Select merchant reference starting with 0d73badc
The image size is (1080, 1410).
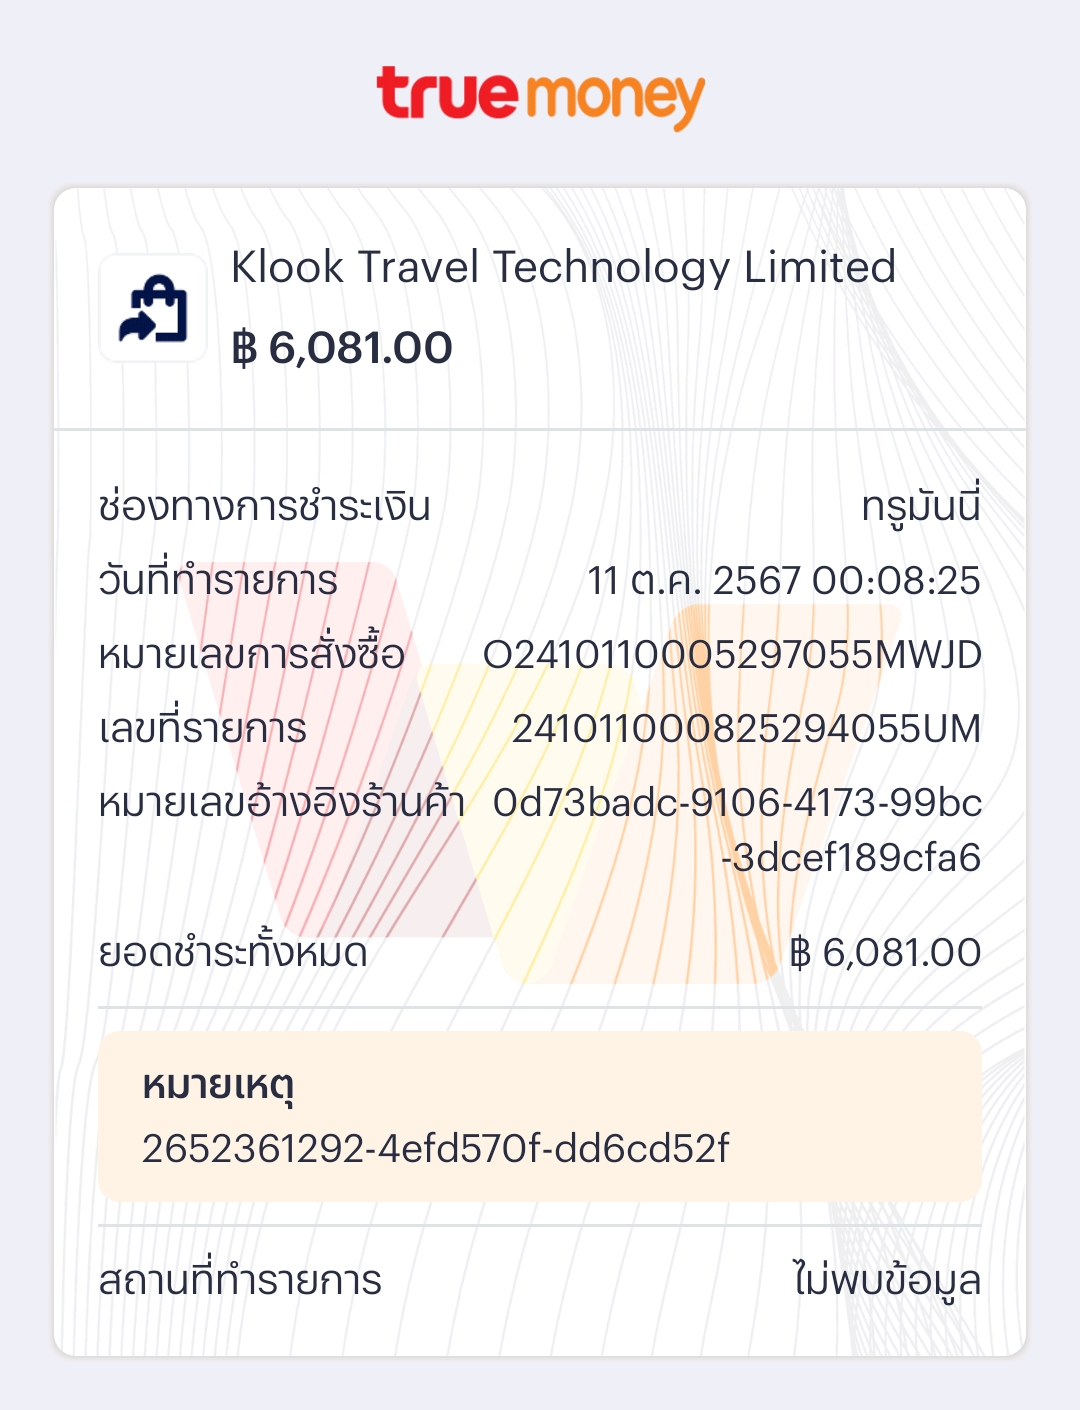pos(737,829)
